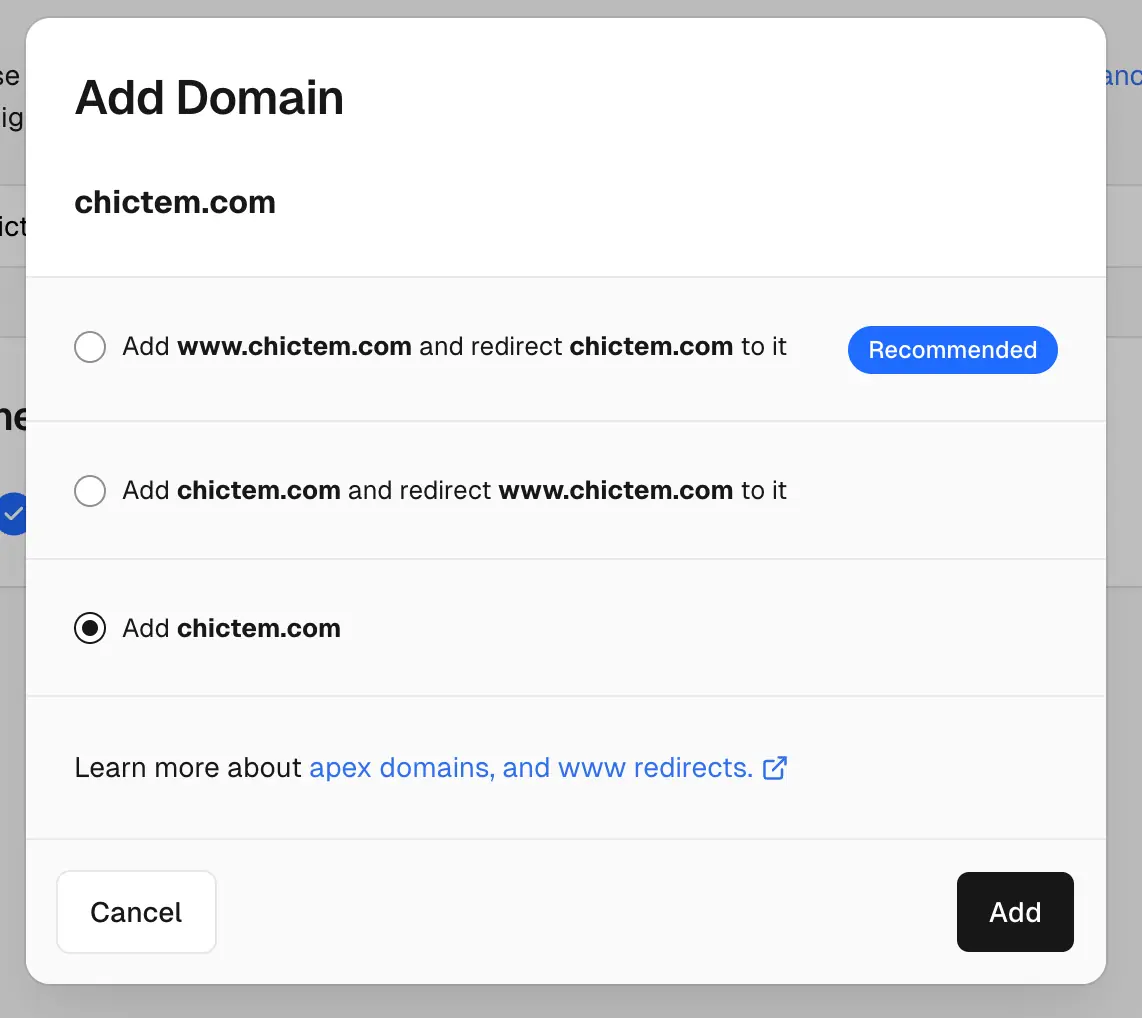1142x1018 pixels.
Task: Click the words 'to it' in the recommended option
Action: pos(764,347)
